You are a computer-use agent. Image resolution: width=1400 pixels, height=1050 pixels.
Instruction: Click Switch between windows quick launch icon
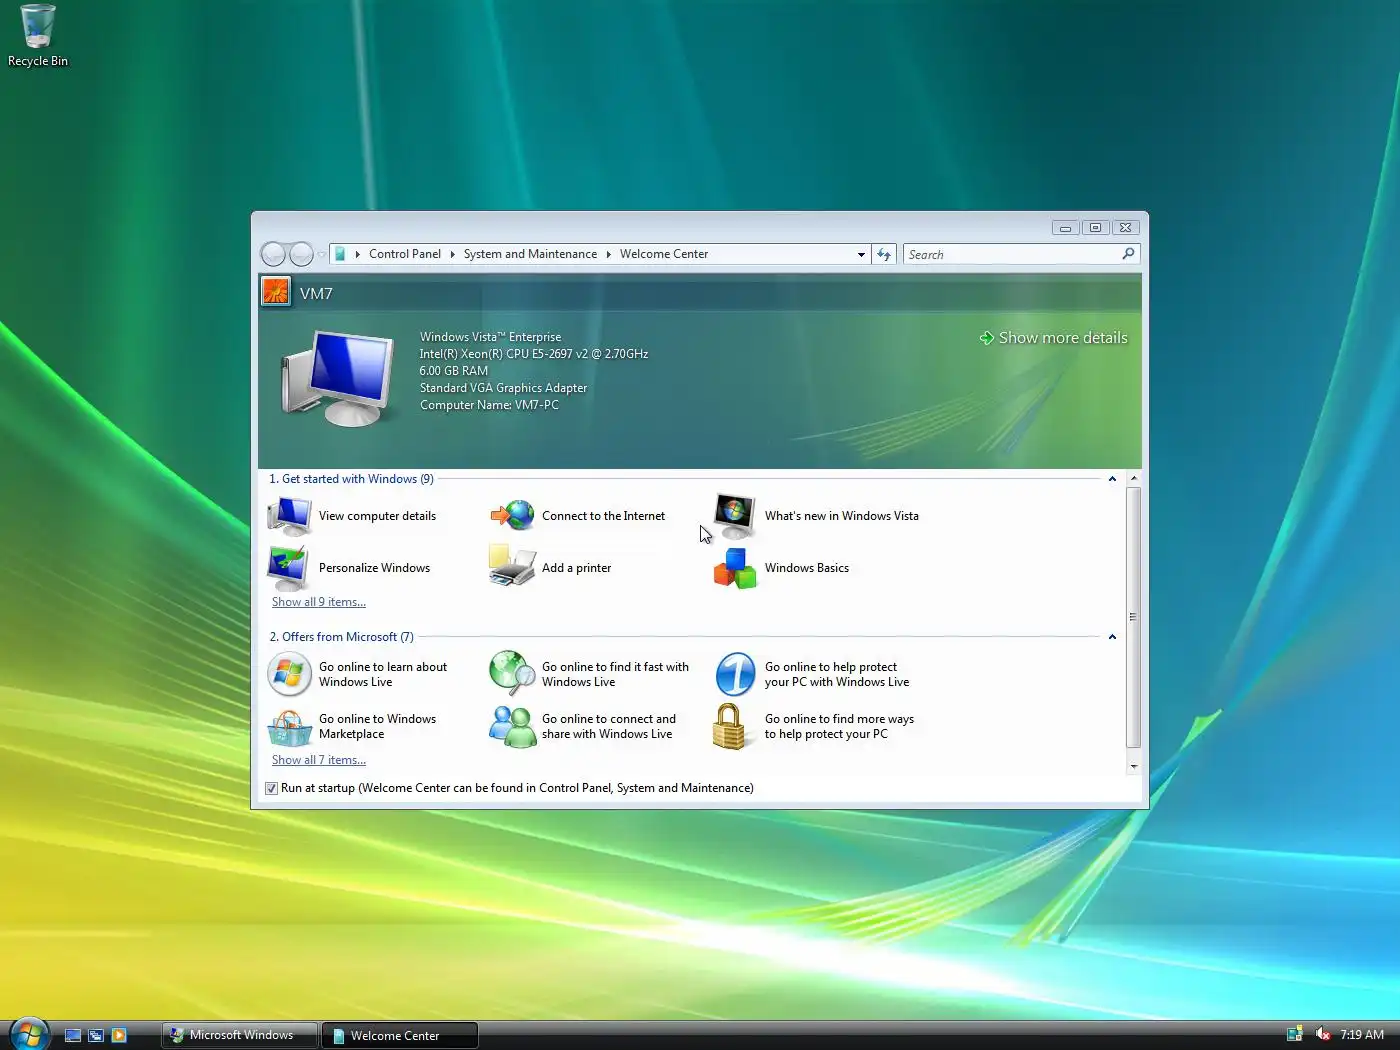pyautogui.click(x=96, y=1036)
